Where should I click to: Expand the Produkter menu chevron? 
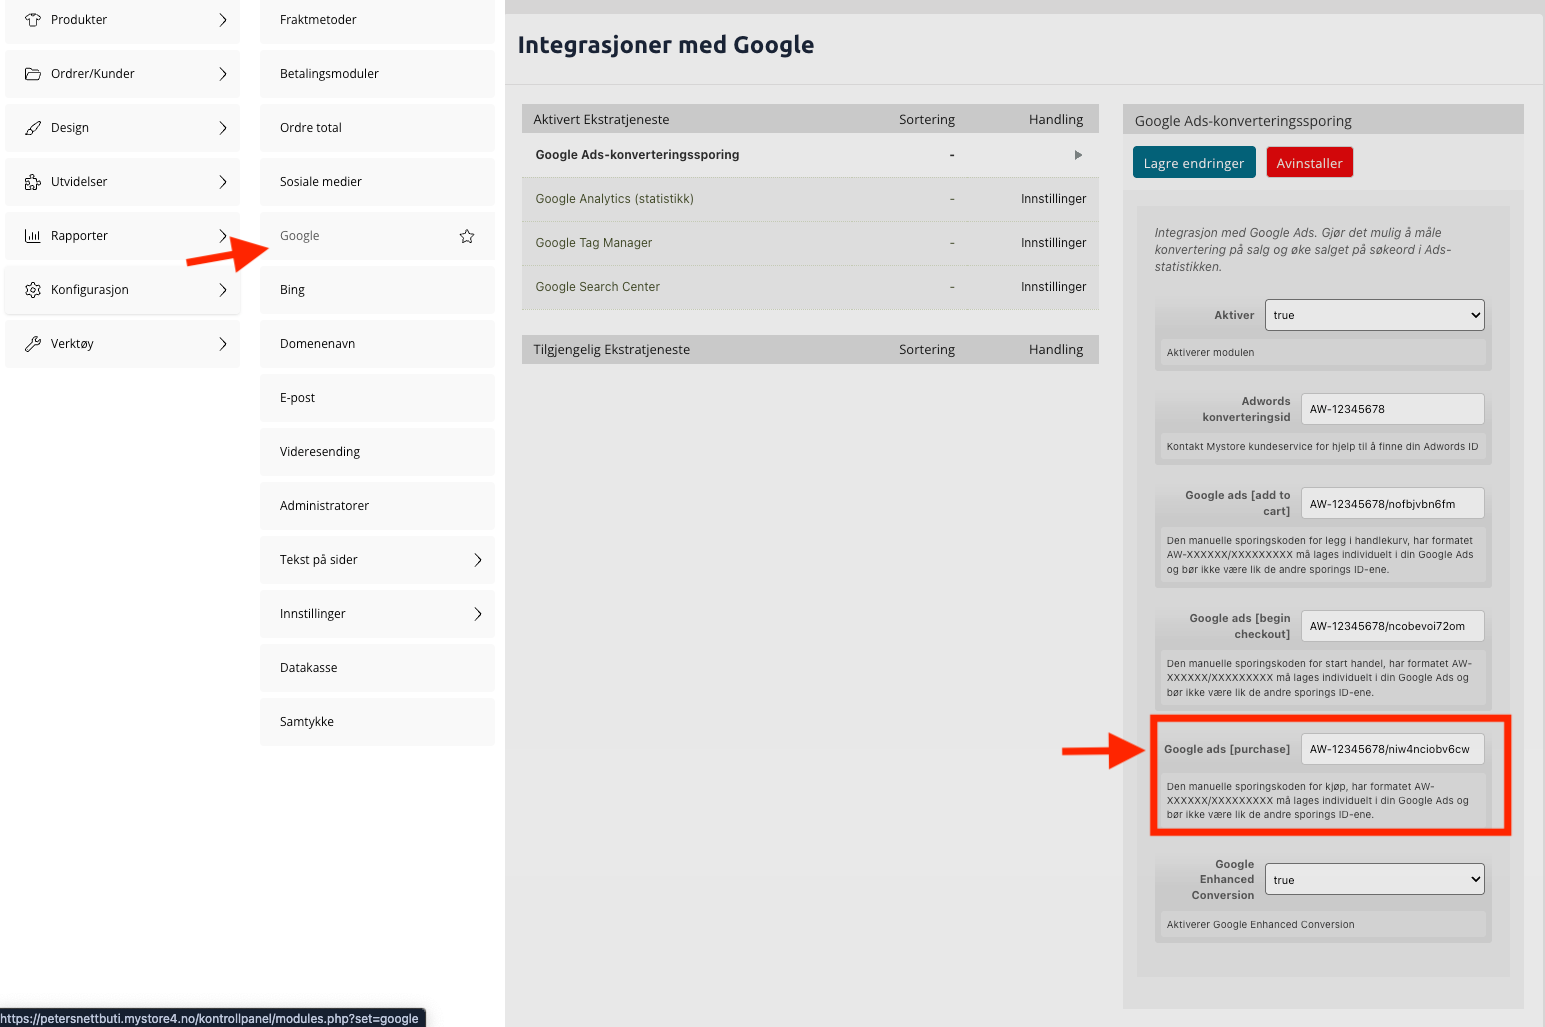click(223, 20)
